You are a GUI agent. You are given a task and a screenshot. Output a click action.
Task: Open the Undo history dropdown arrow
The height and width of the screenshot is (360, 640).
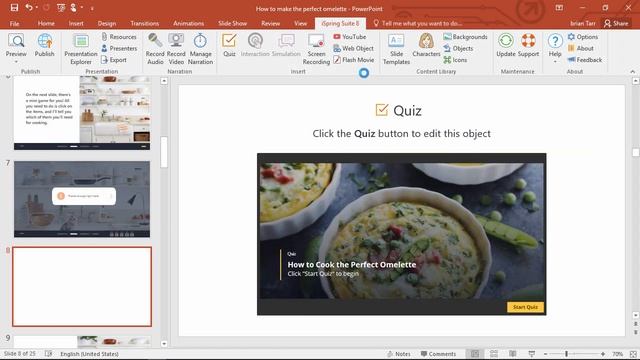[x=36, y=7]
